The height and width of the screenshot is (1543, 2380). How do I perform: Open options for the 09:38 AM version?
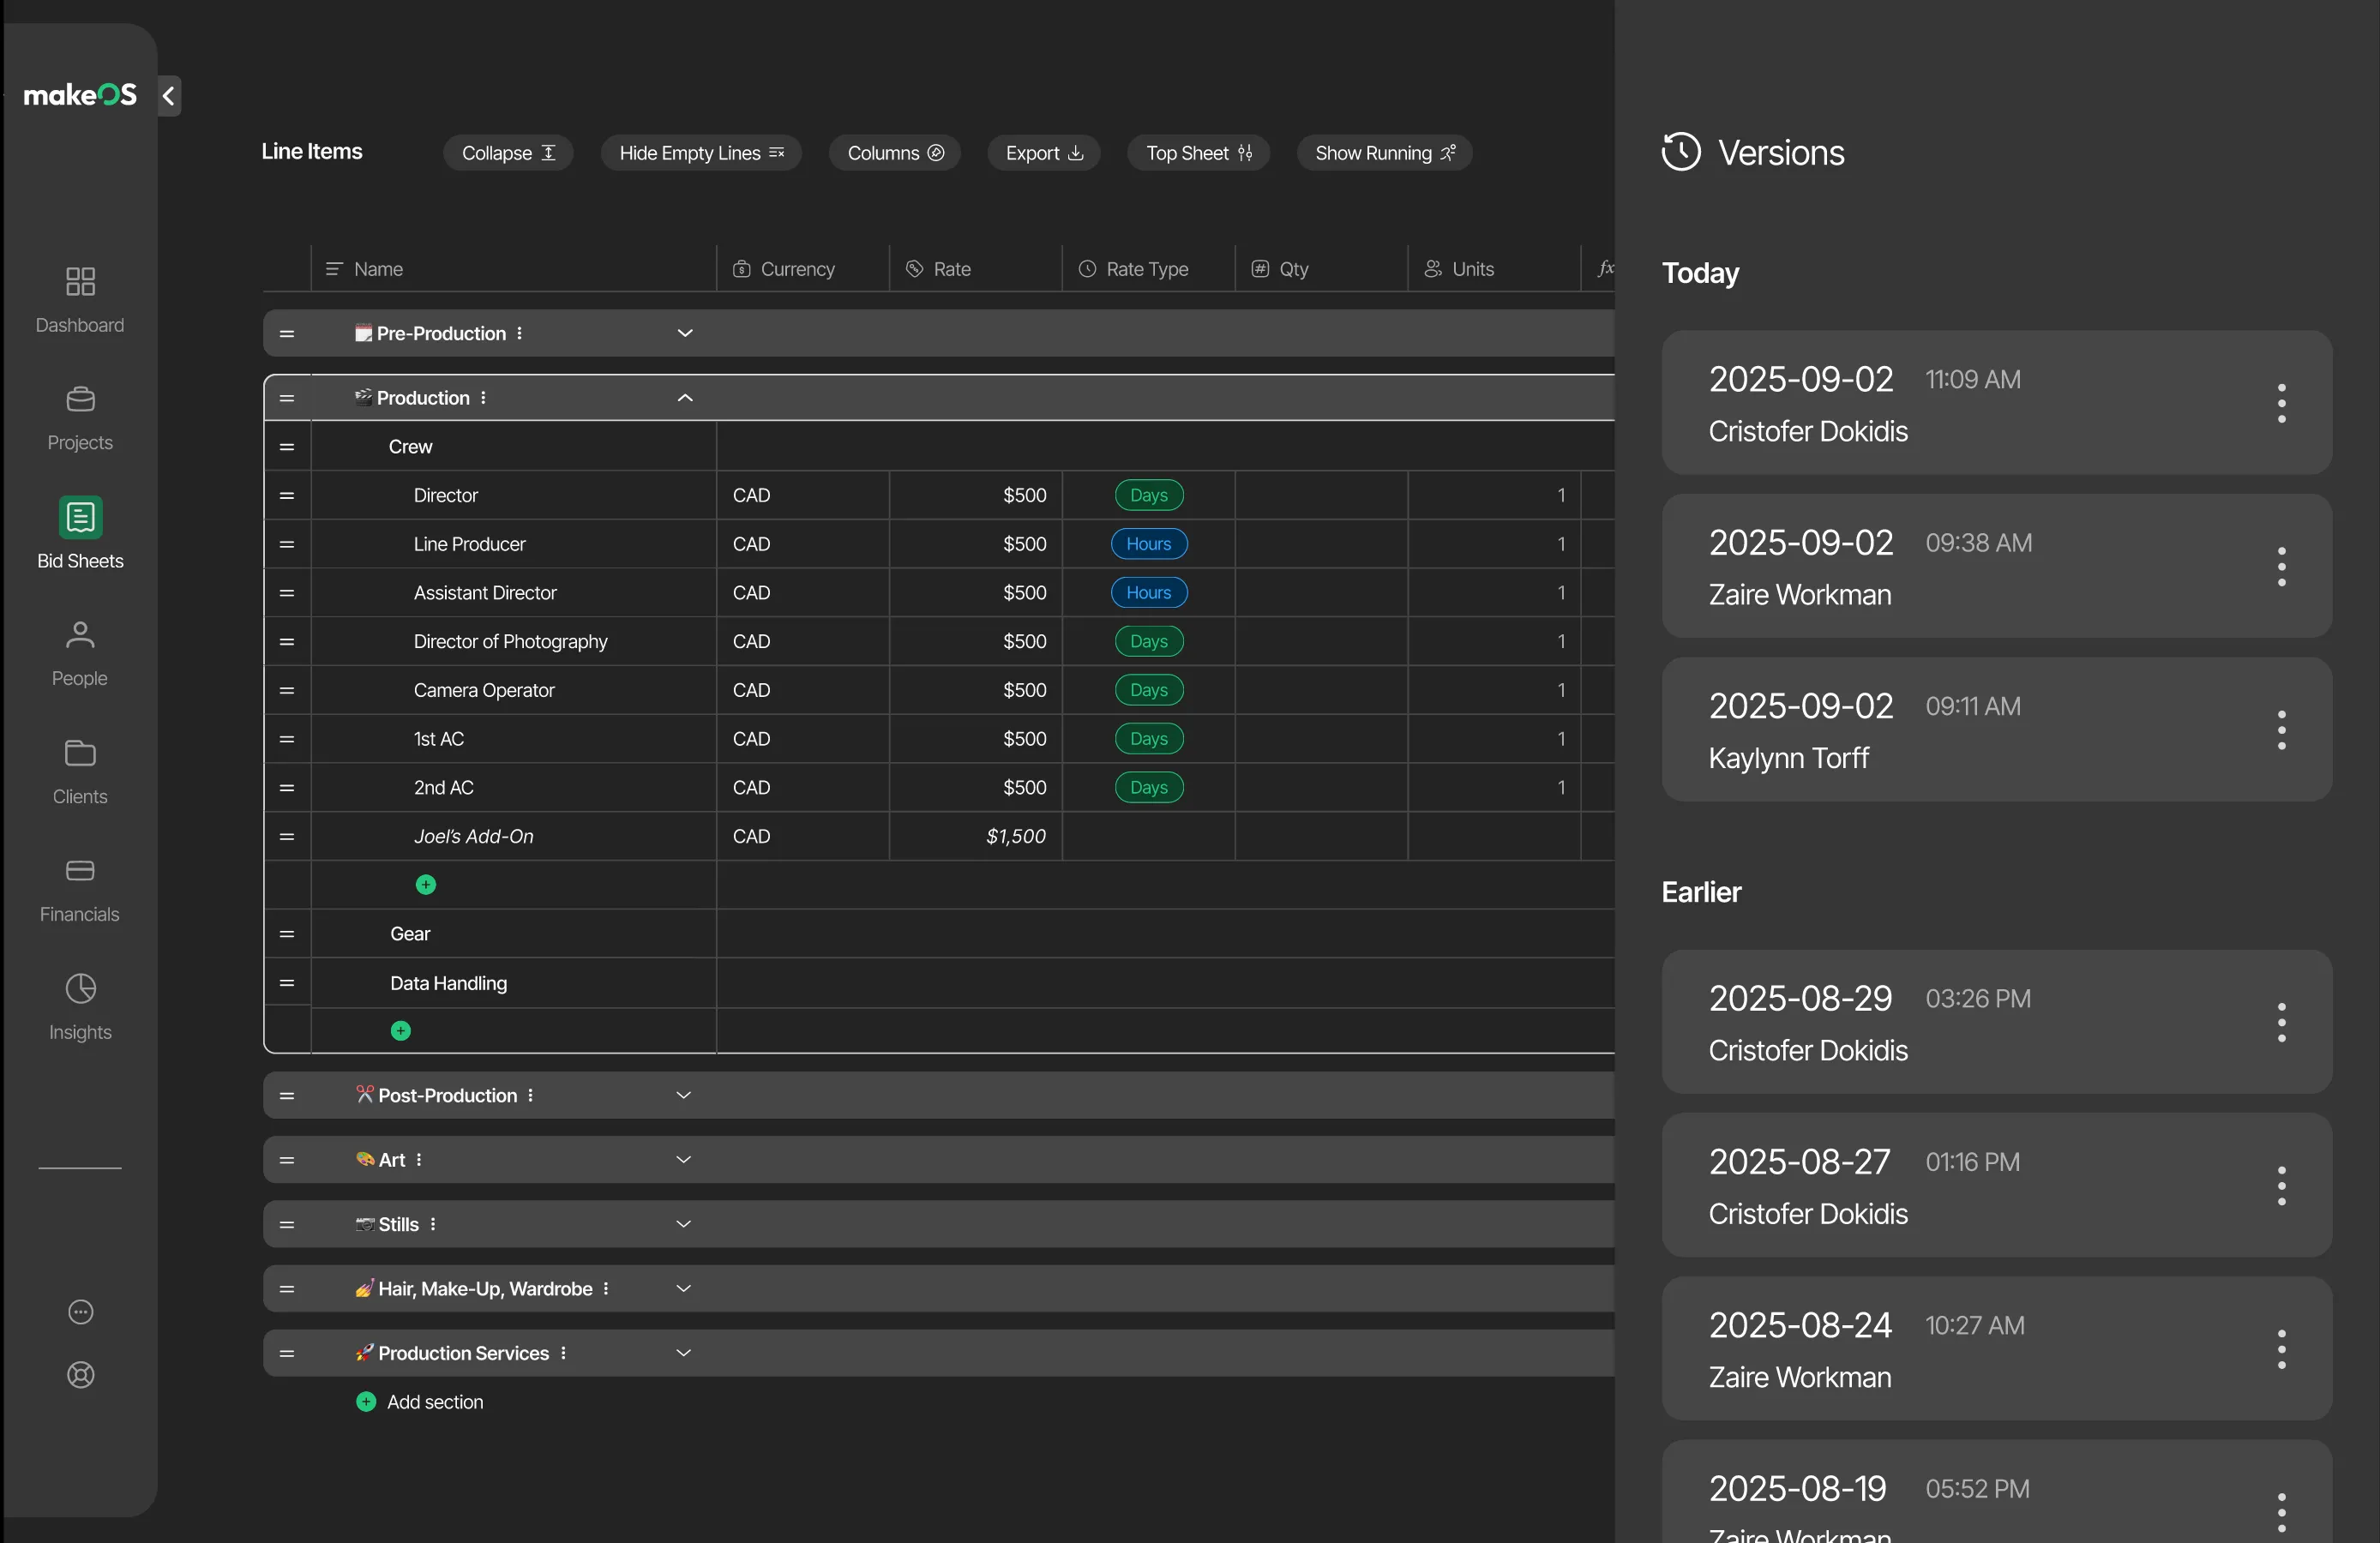(x=2281, y=566)
